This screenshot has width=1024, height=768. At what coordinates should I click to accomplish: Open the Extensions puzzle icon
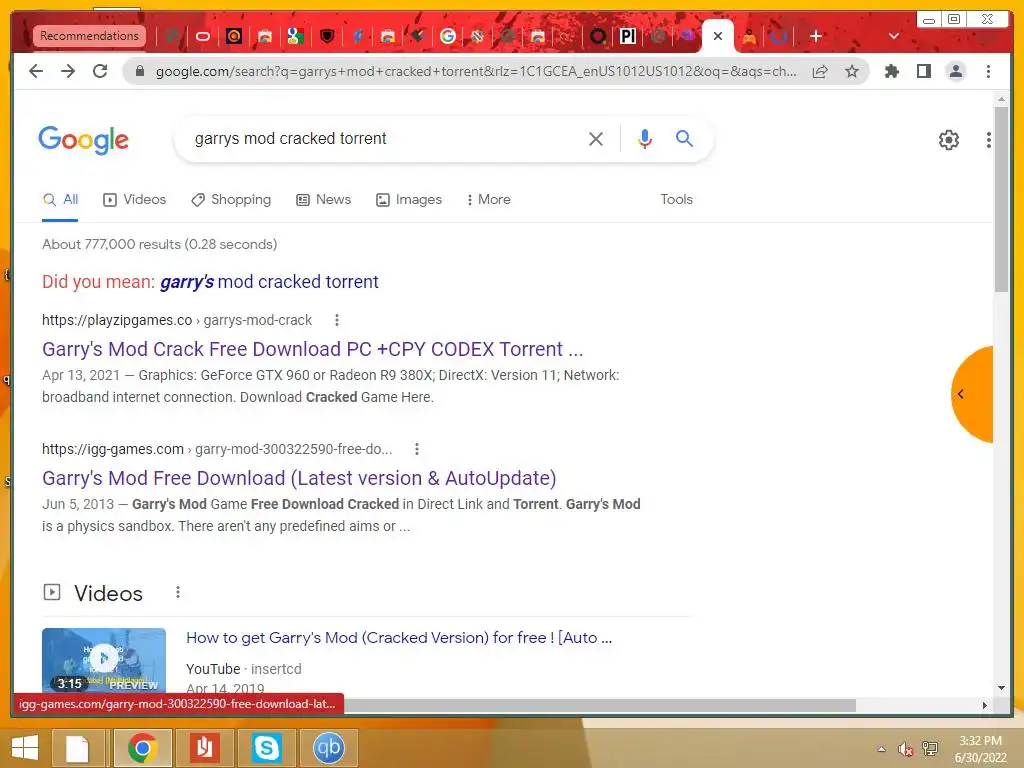891,71
